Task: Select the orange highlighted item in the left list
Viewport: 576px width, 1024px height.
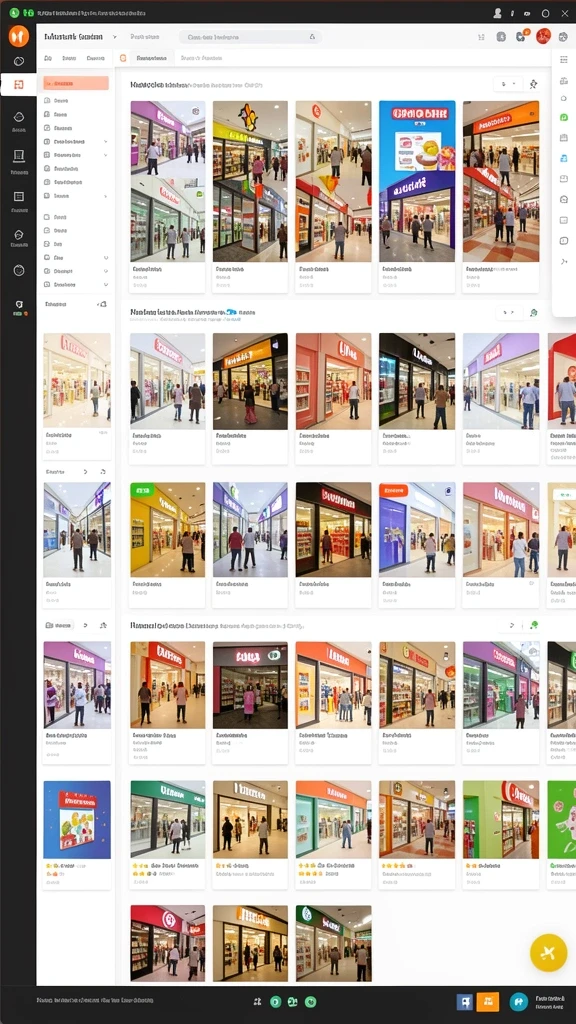Action: (x=76, y=84)
